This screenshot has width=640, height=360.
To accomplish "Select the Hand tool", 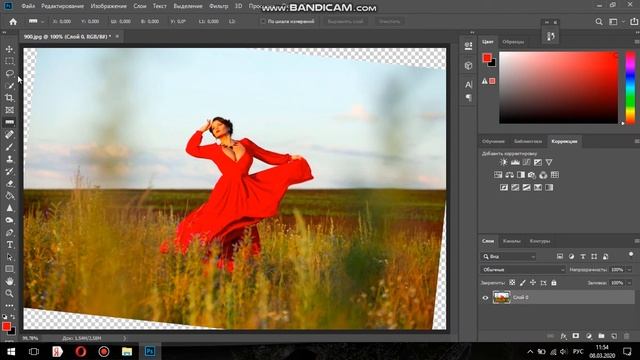I will tap(9, 282).
